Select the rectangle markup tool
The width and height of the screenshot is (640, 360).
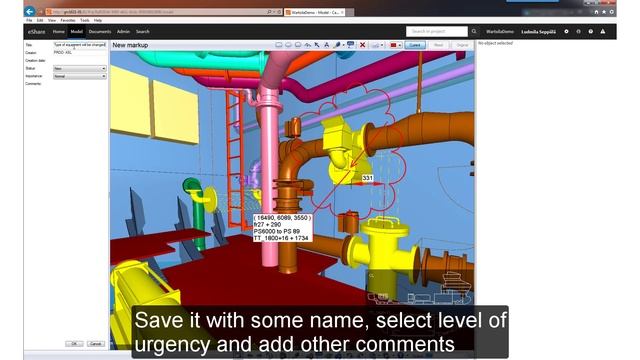[x=279, y=45]
